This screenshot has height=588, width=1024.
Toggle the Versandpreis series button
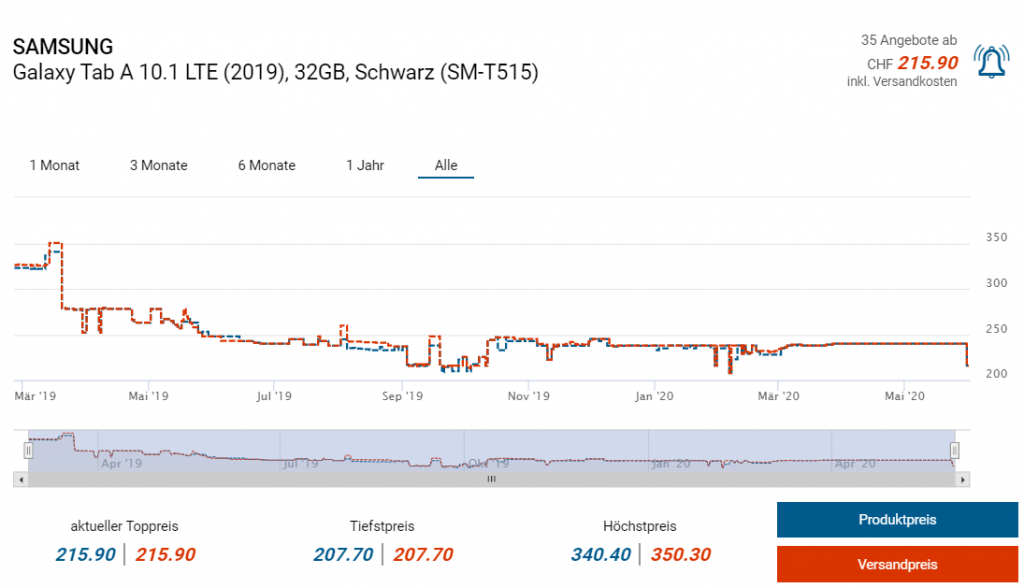[x=897, y=564]
